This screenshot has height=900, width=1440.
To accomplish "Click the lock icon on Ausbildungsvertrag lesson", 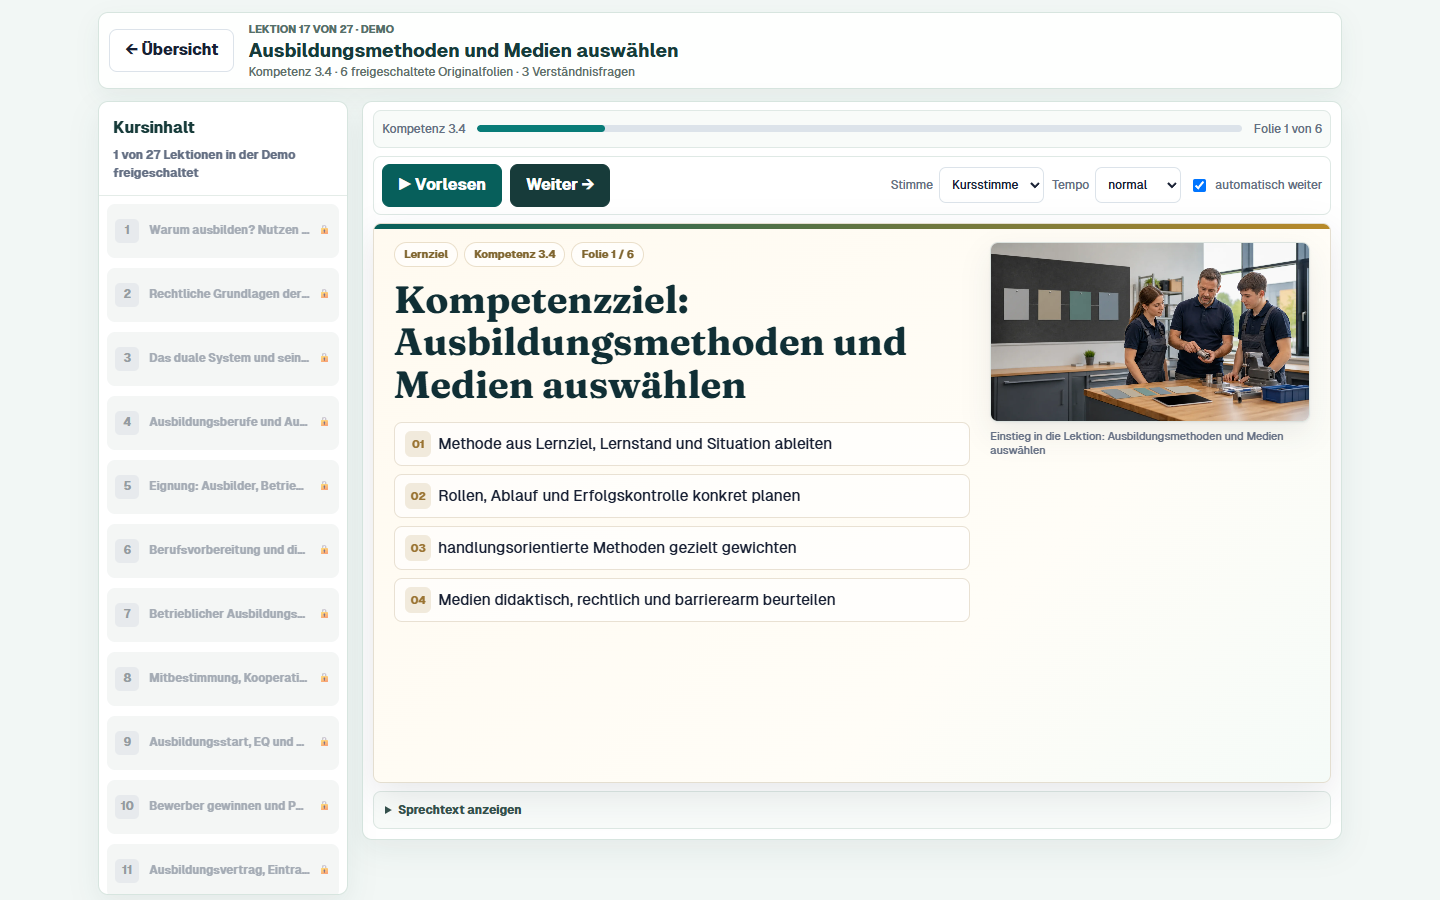I will pyautogui.click(x=324, y=870).
